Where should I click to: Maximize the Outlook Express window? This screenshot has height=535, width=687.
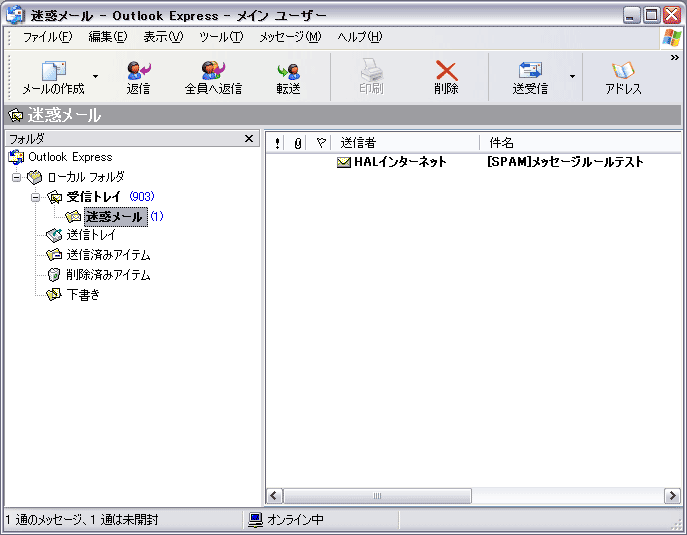pos(652,15)
